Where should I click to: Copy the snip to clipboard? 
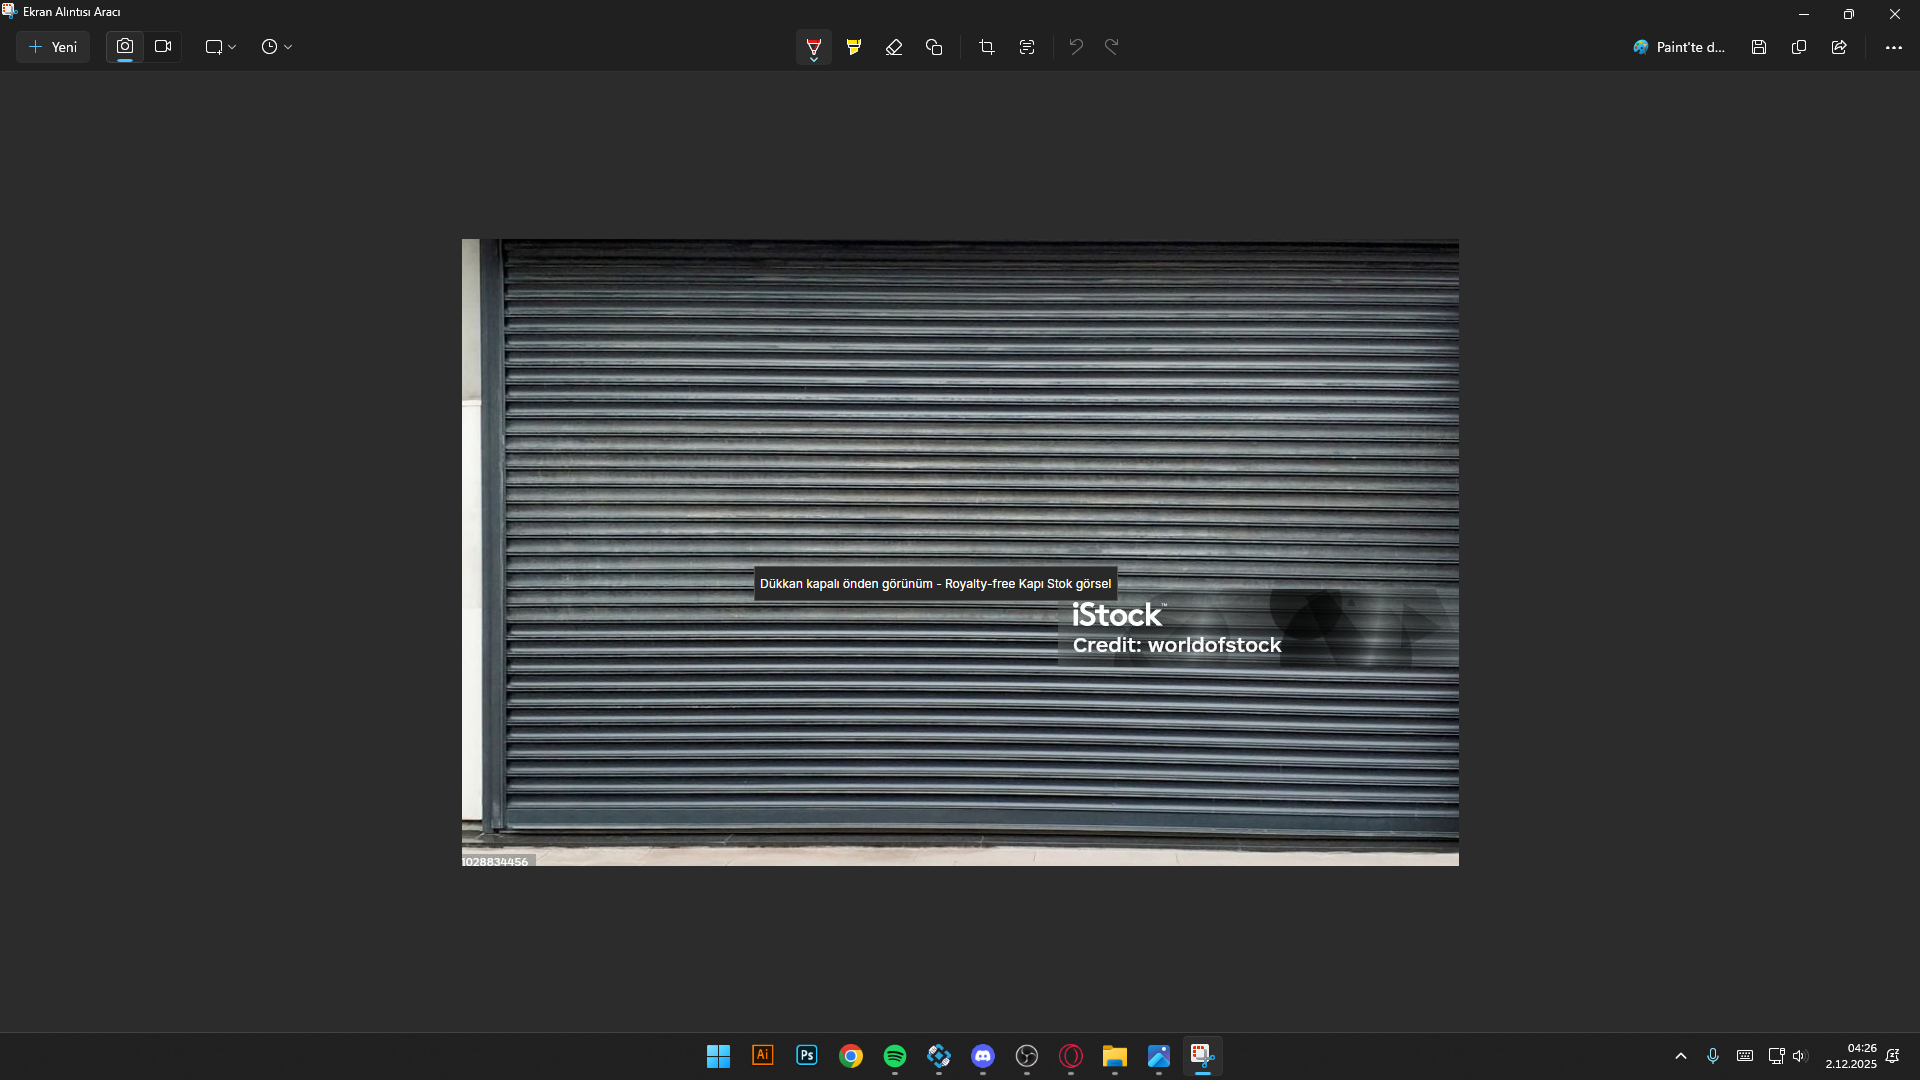[x=1799, y=47]
